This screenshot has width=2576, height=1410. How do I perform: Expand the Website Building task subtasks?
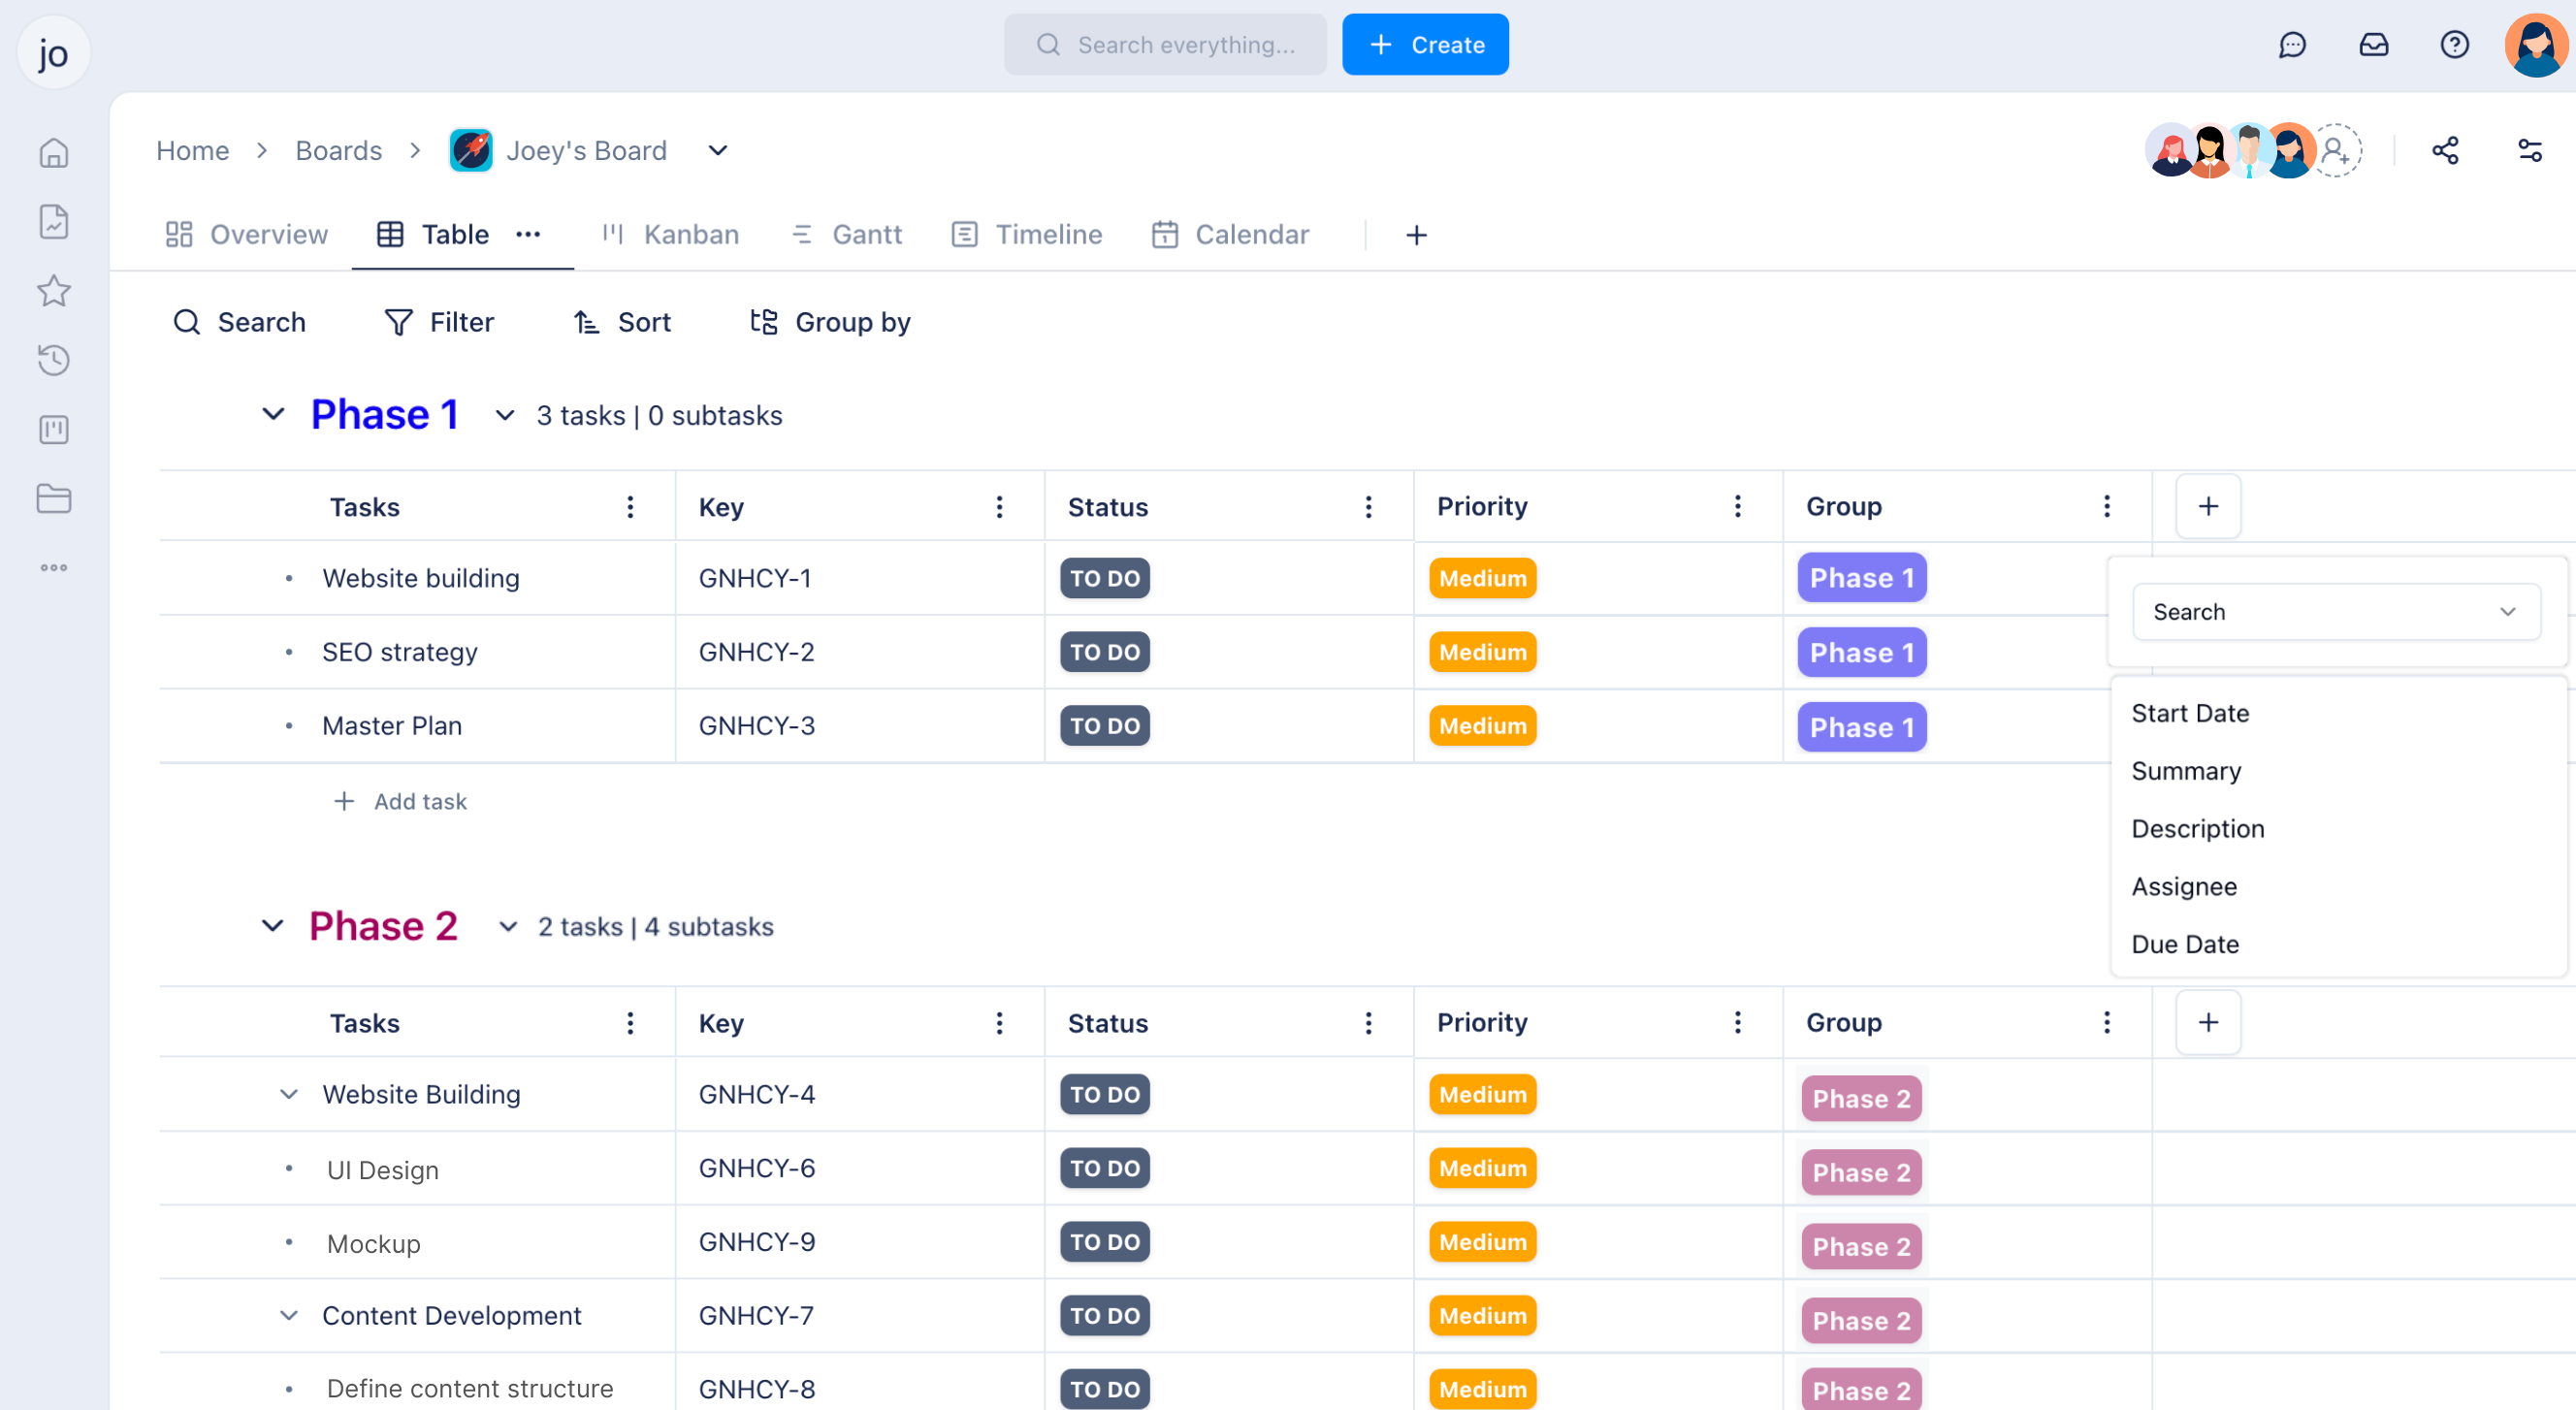(x=288, y=1093)
